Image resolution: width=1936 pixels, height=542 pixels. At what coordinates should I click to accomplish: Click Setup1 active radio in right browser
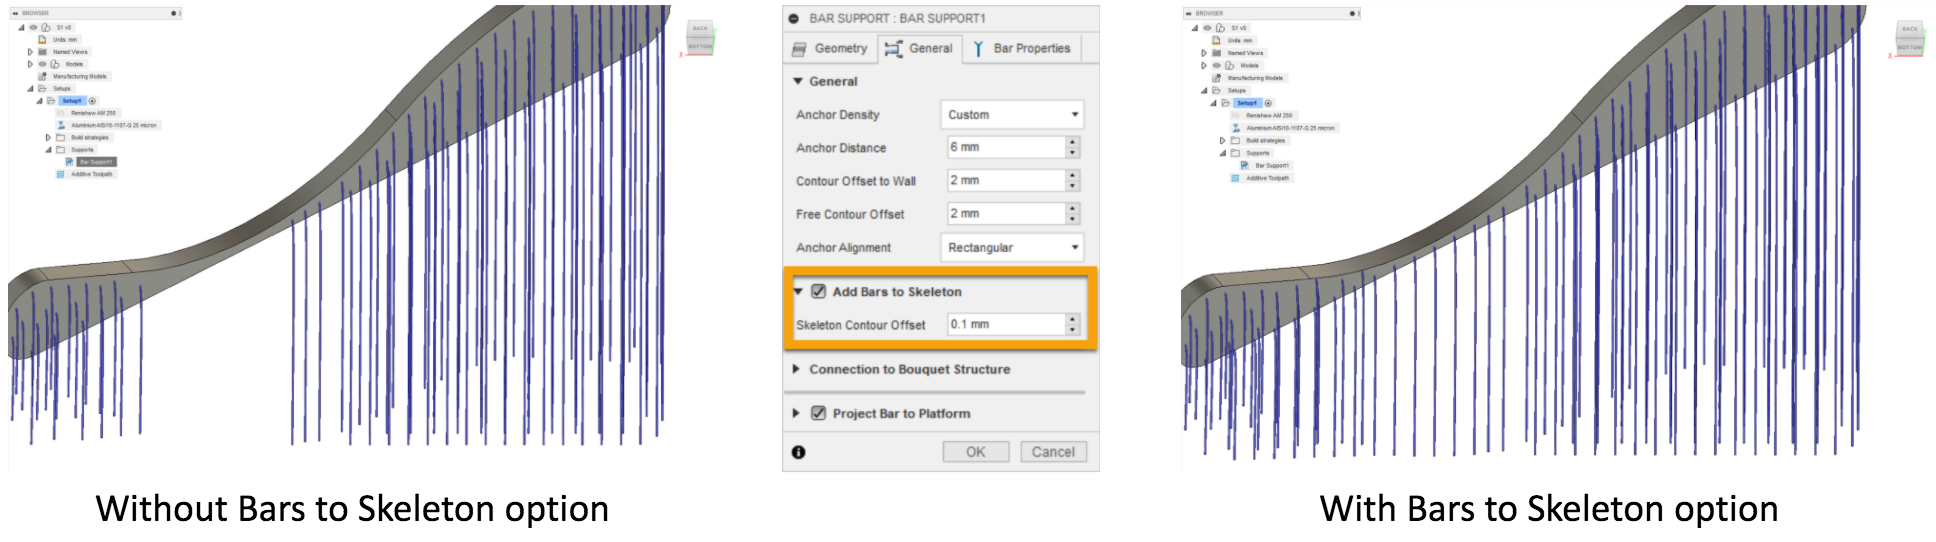[x=1268, y=103]
